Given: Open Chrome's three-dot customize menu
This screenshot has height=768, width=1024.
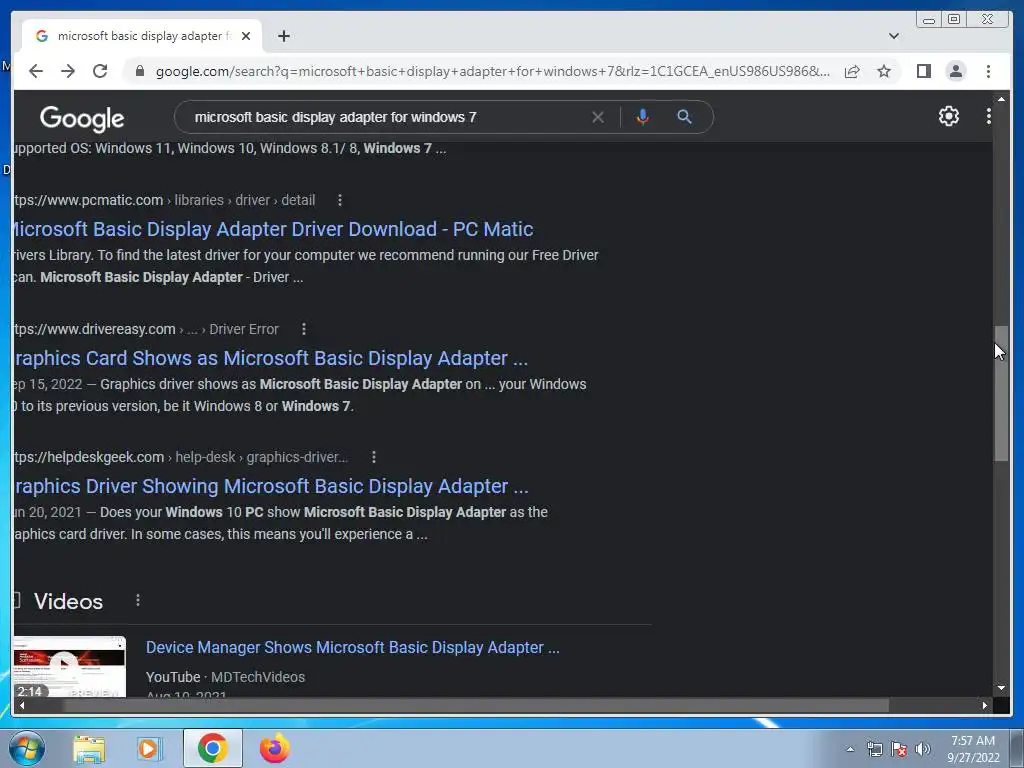Looking at the screenshot, I should pos(988,71).
